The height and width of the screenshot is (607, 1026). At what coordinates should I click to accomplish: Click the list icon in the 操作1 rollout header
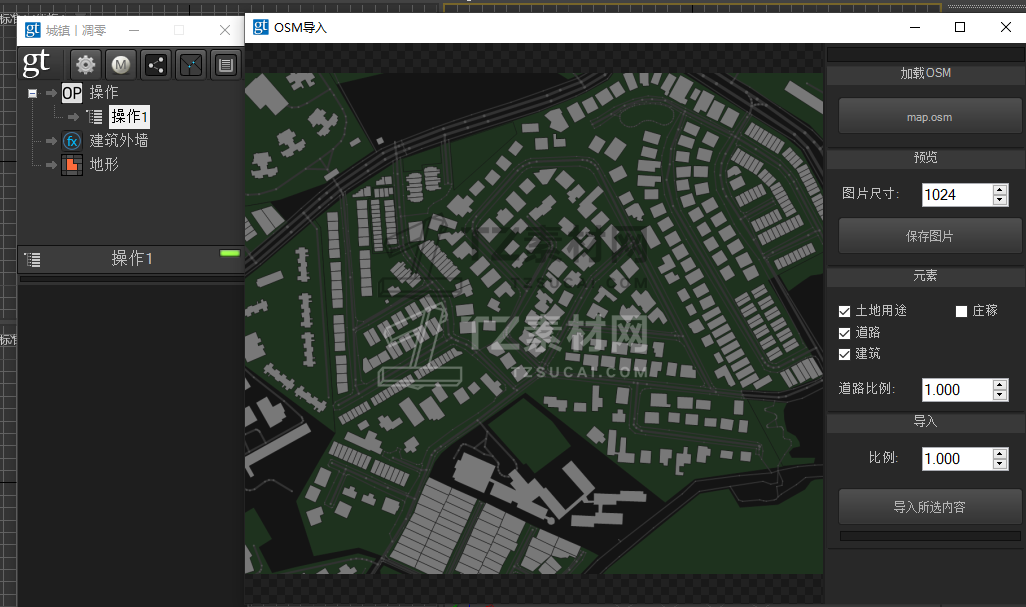33,260
